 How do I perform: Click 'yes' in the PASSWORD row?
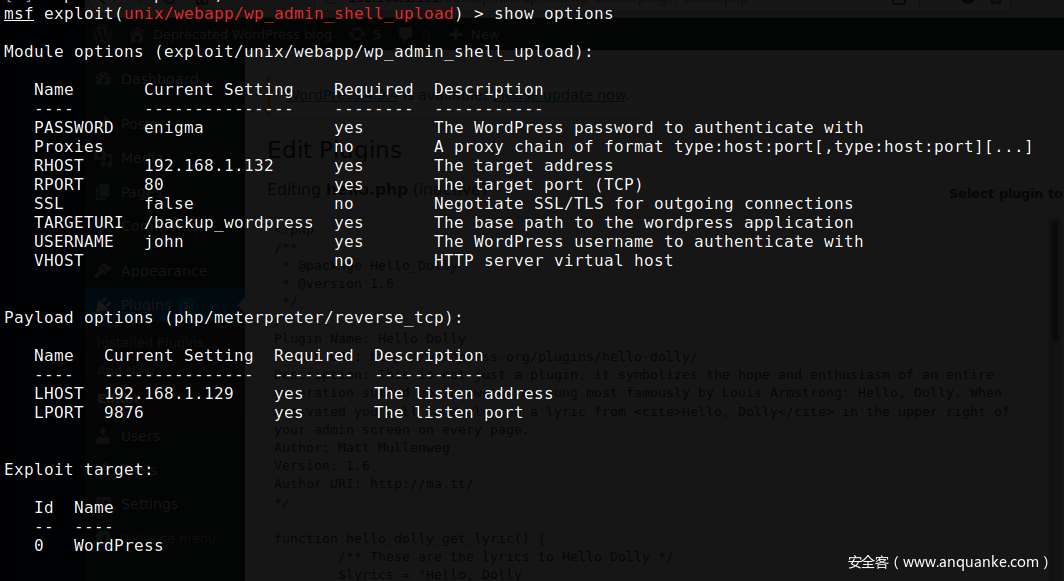349,128
